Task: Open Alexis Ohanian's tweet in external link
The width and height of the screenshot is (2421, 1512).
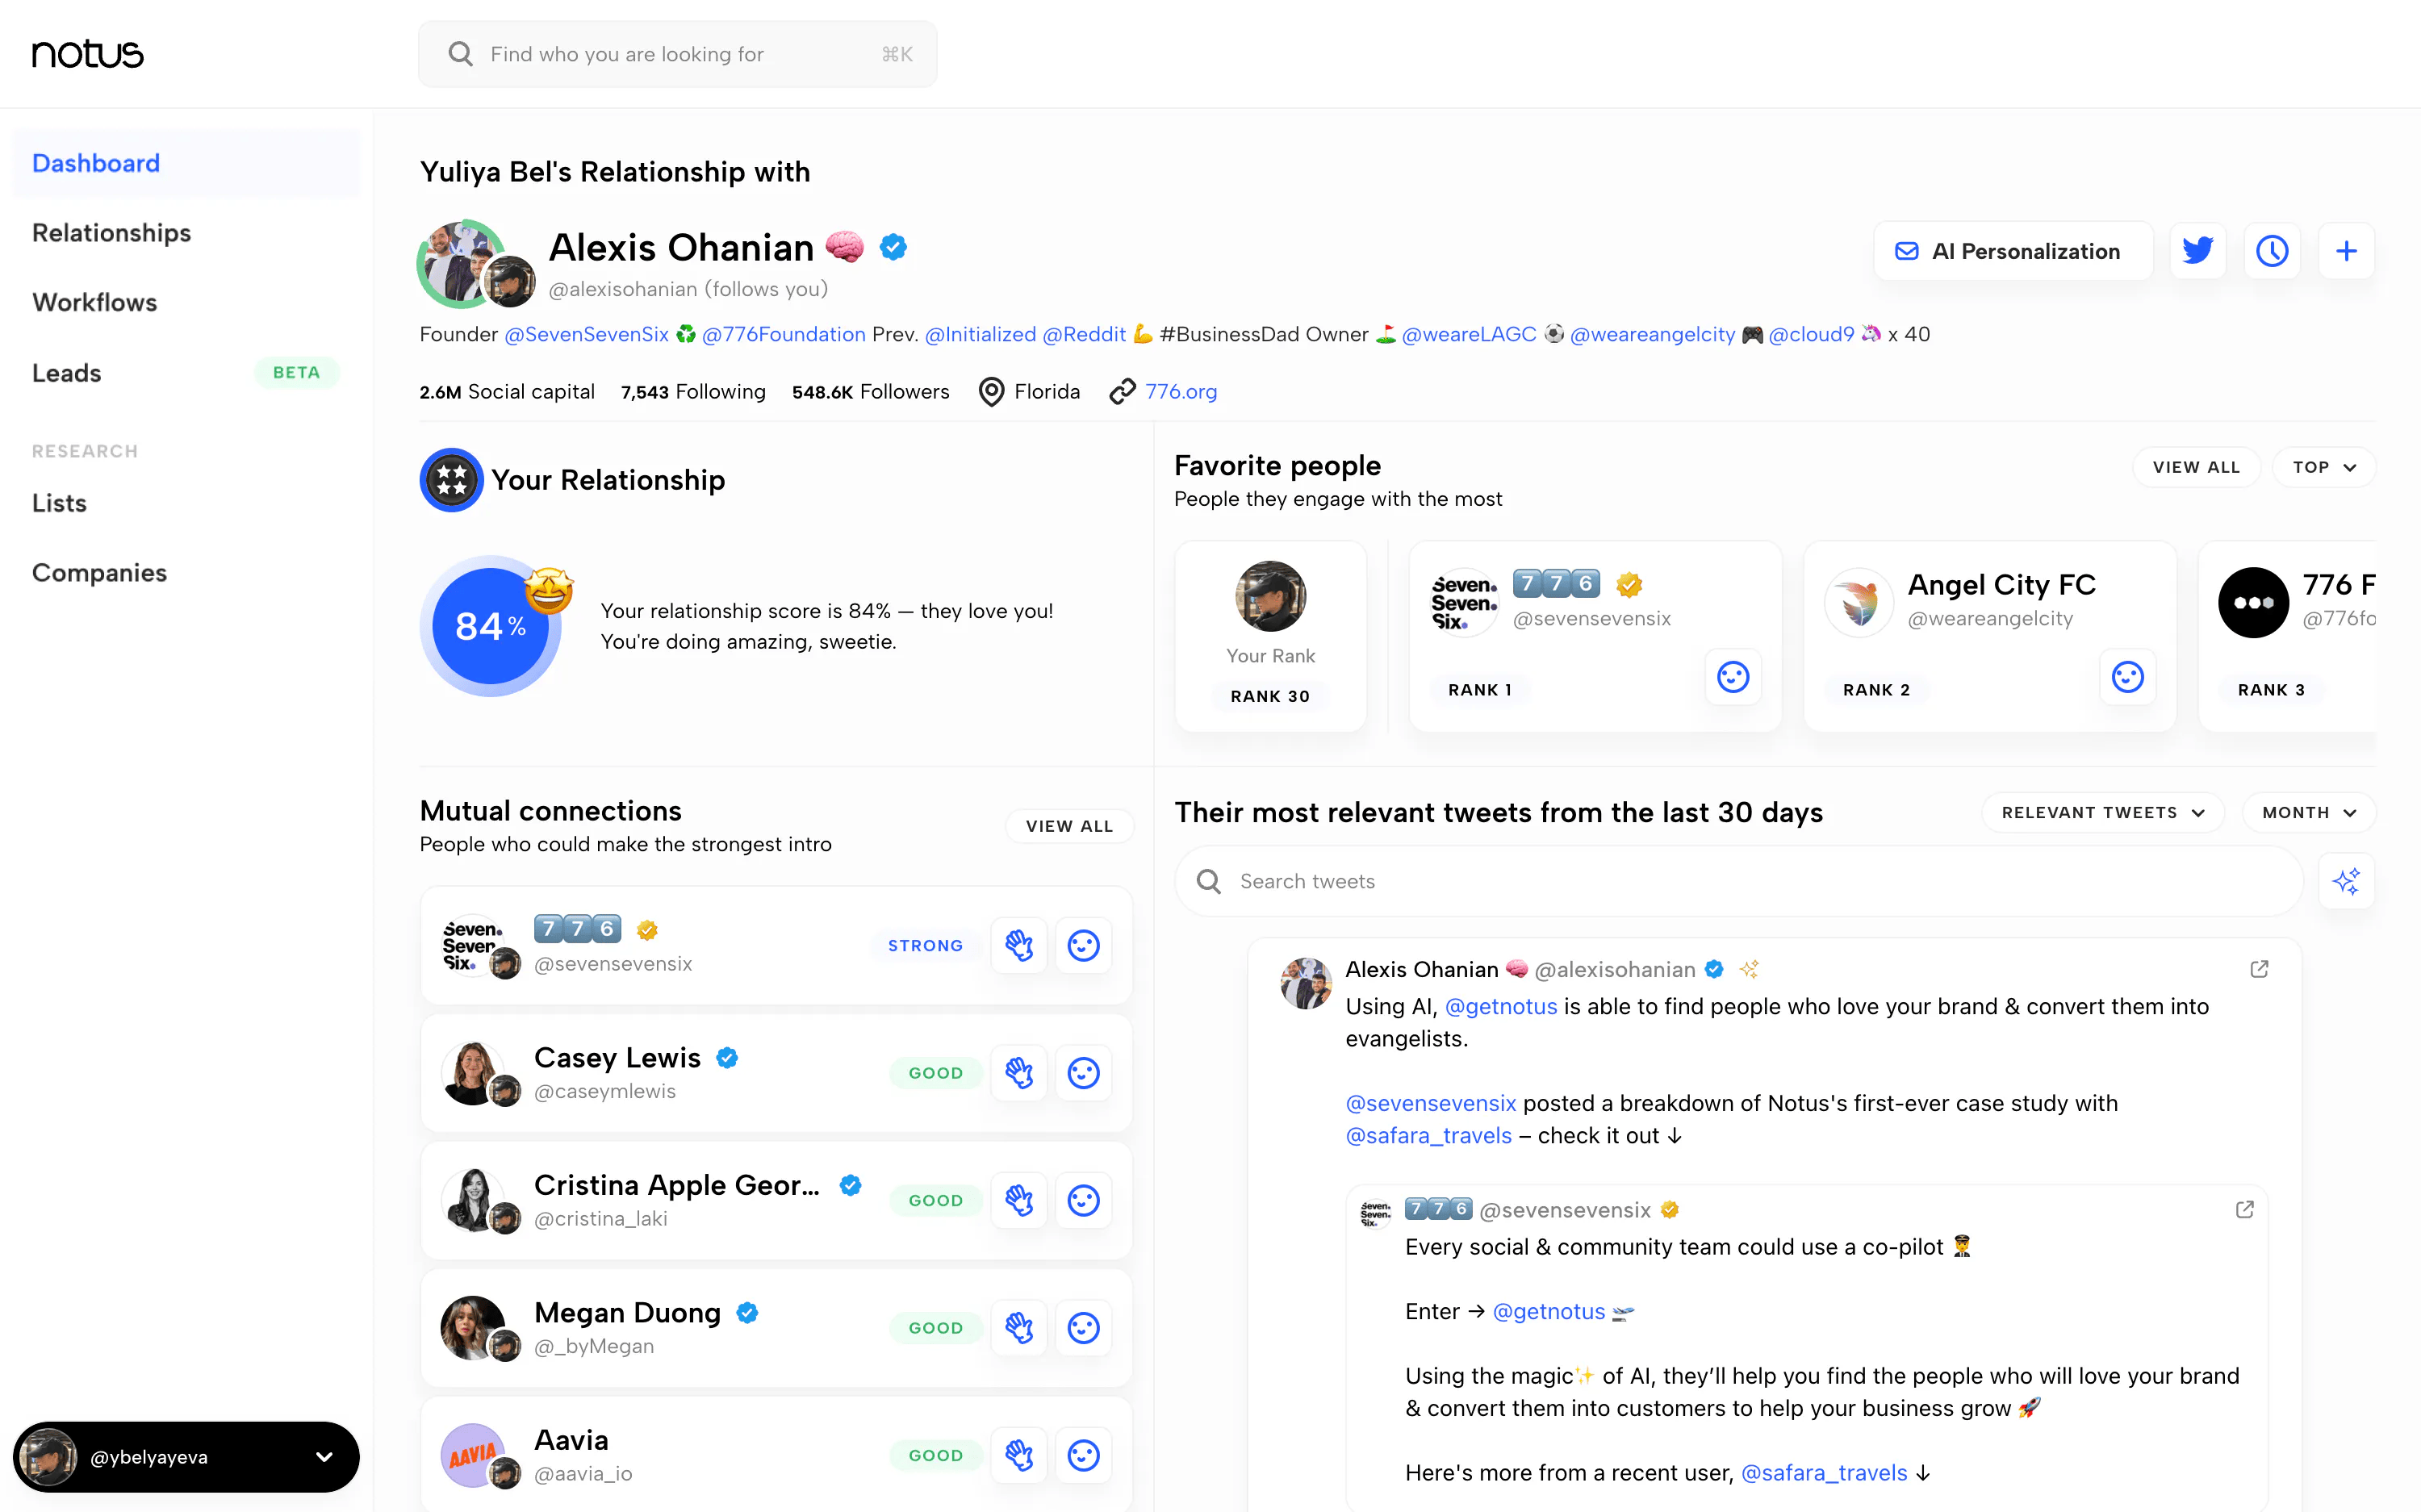Action: click(2259, 969)
